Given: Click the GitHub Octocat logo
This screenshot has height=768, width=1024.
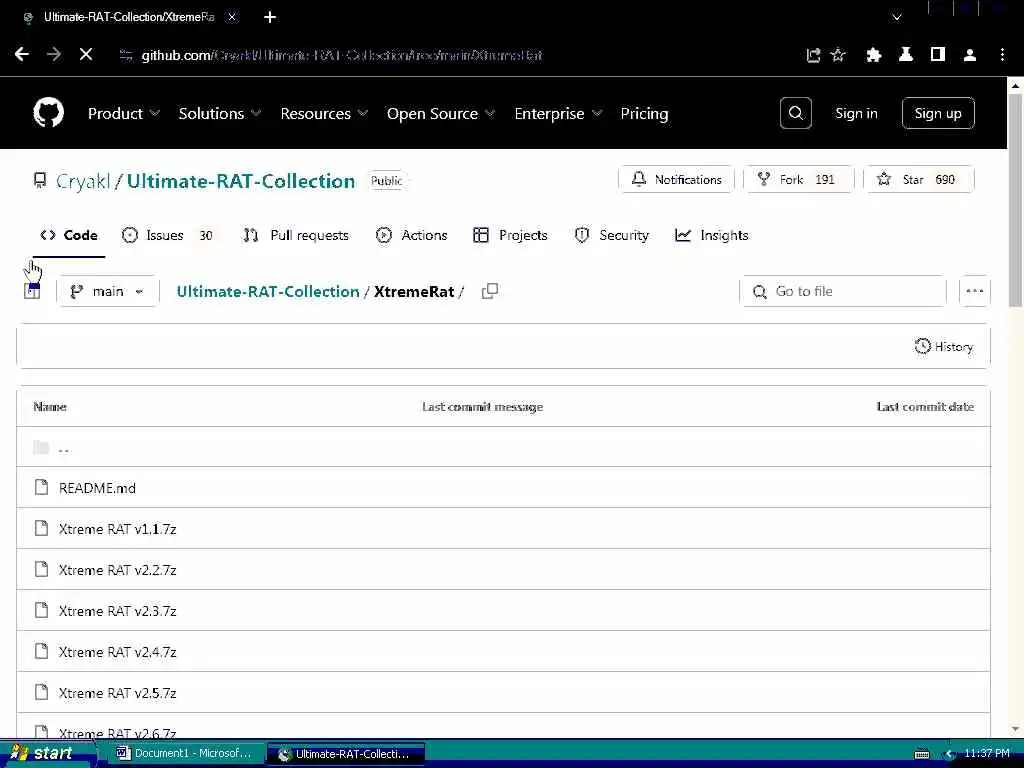Looking at the screenshot, I should coord(48,113).
